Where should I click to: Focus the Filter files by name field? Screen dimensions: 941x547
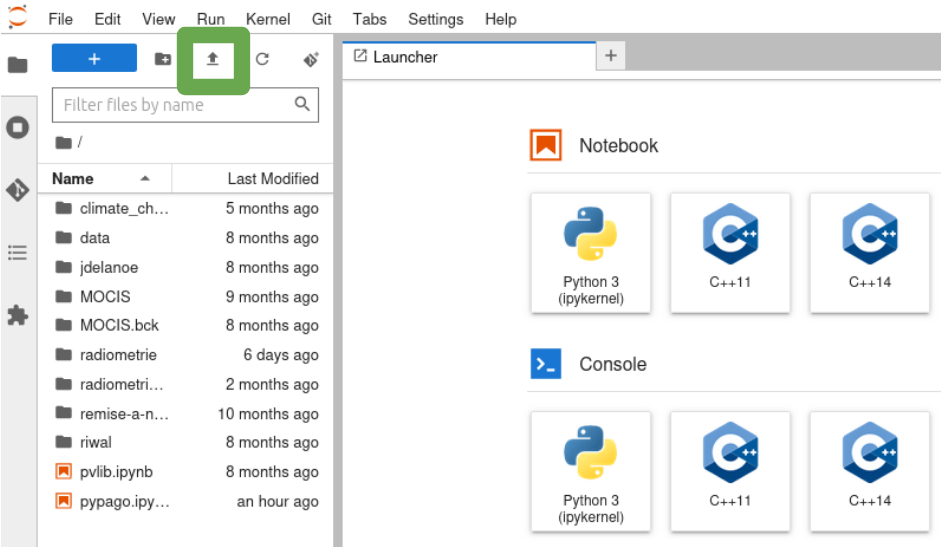185,105
